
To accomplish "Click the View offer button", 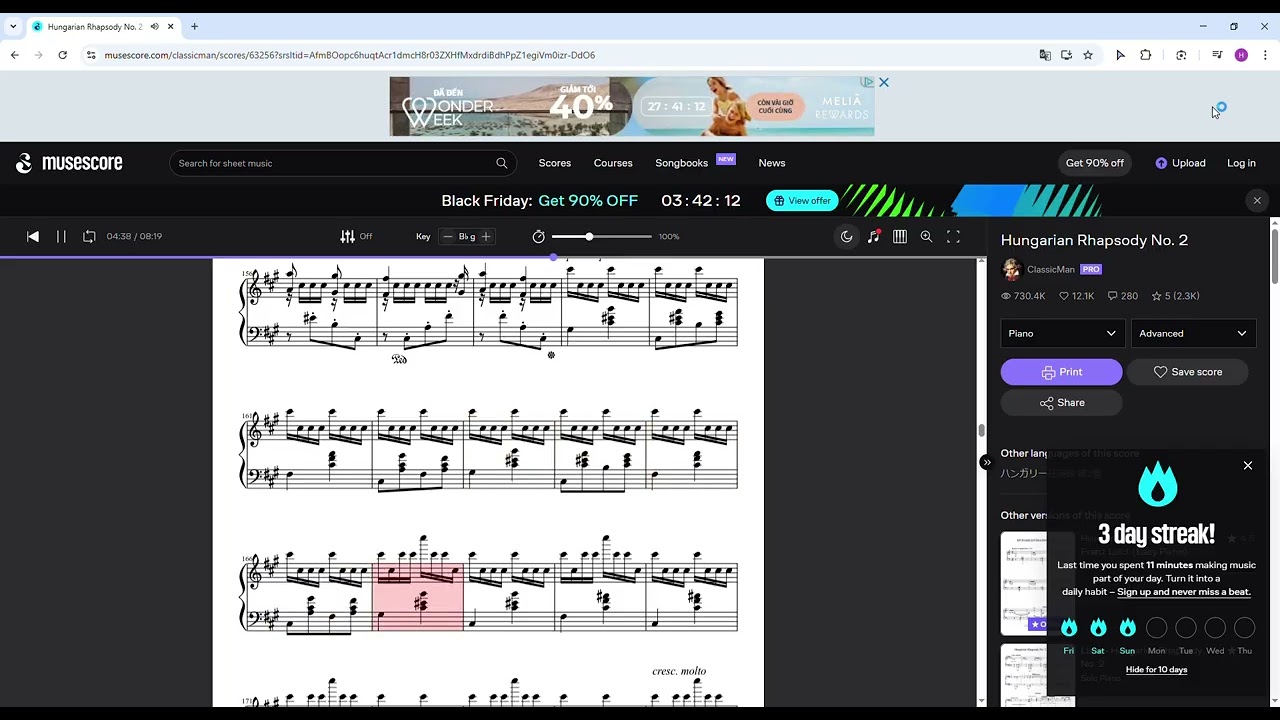I will 802,201.
